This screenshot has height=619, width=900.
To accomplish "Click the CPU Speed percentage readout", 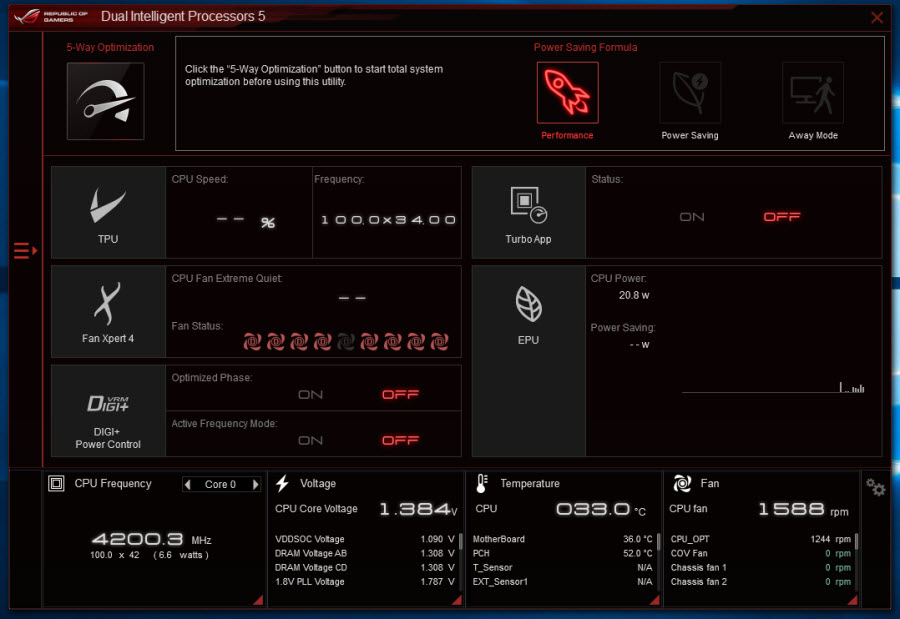I will (245, 221).
